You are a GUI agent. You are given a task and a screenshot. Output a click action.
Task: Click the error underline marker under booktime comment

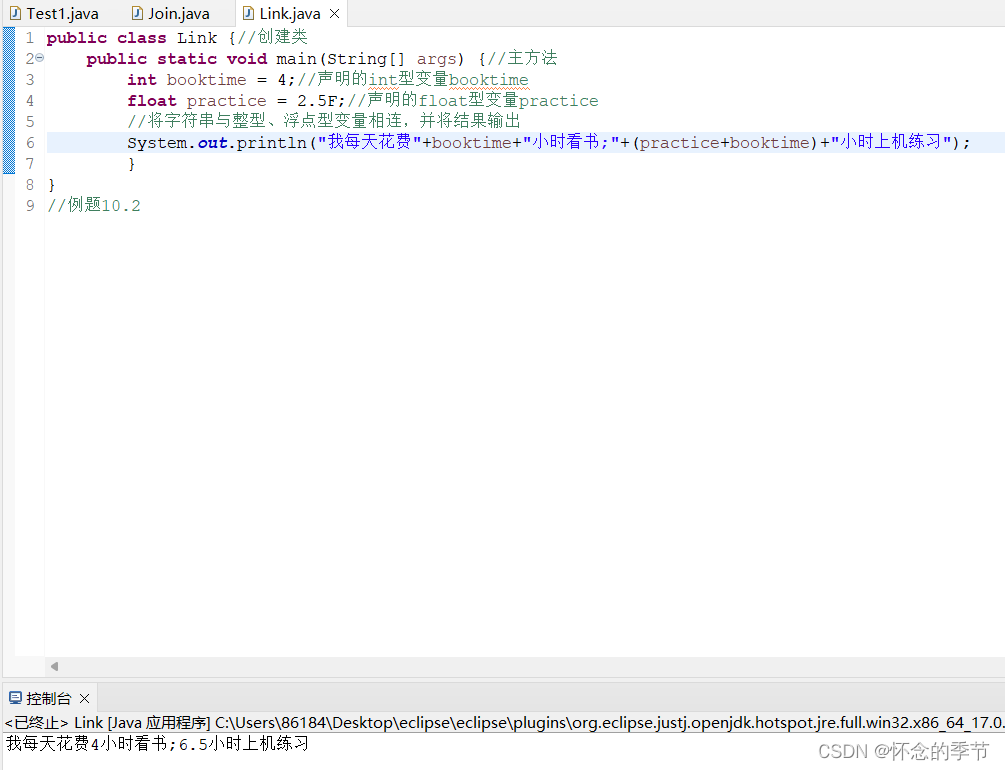click(488, 87)
